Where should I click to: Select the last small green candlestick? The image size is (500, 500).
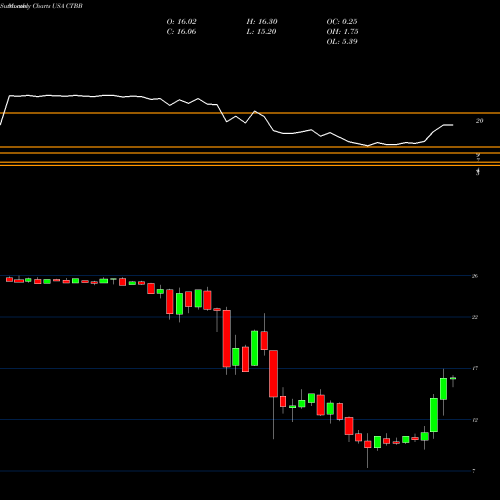(x=453, y=378)
